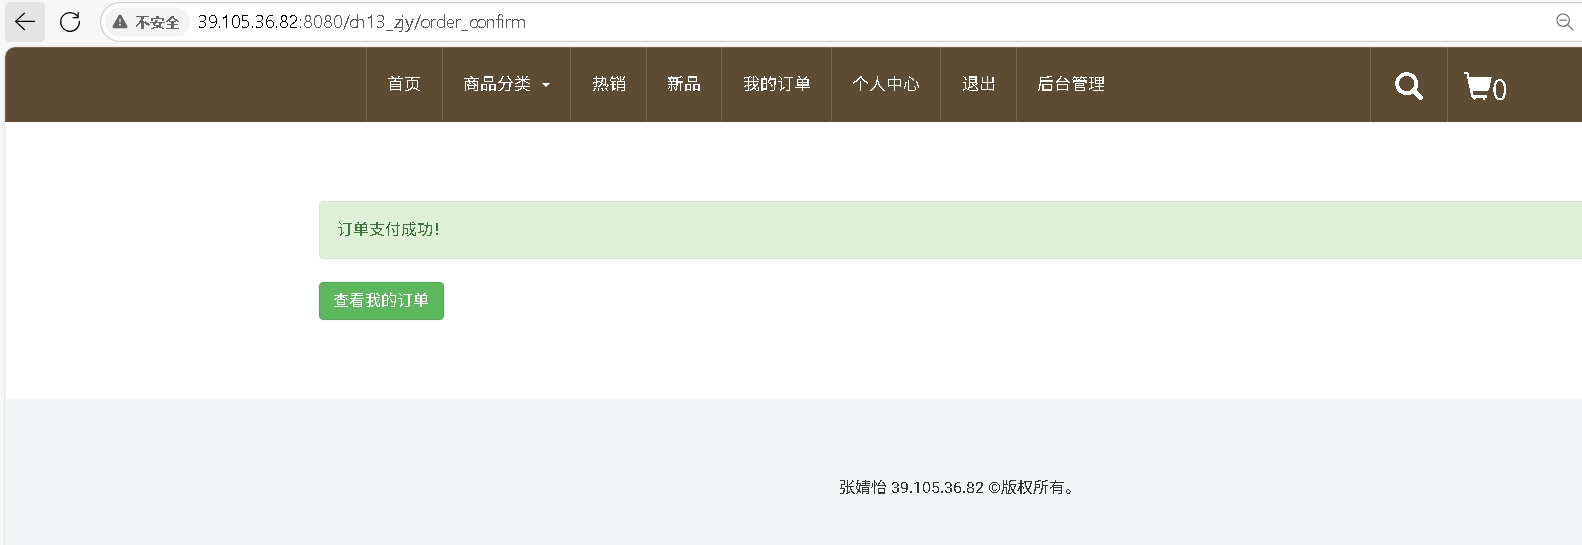The image size is (1582, 545).
Task: Enter 后台管理 admin panel
Action: pyautogui.click(x=1071, y=84)
